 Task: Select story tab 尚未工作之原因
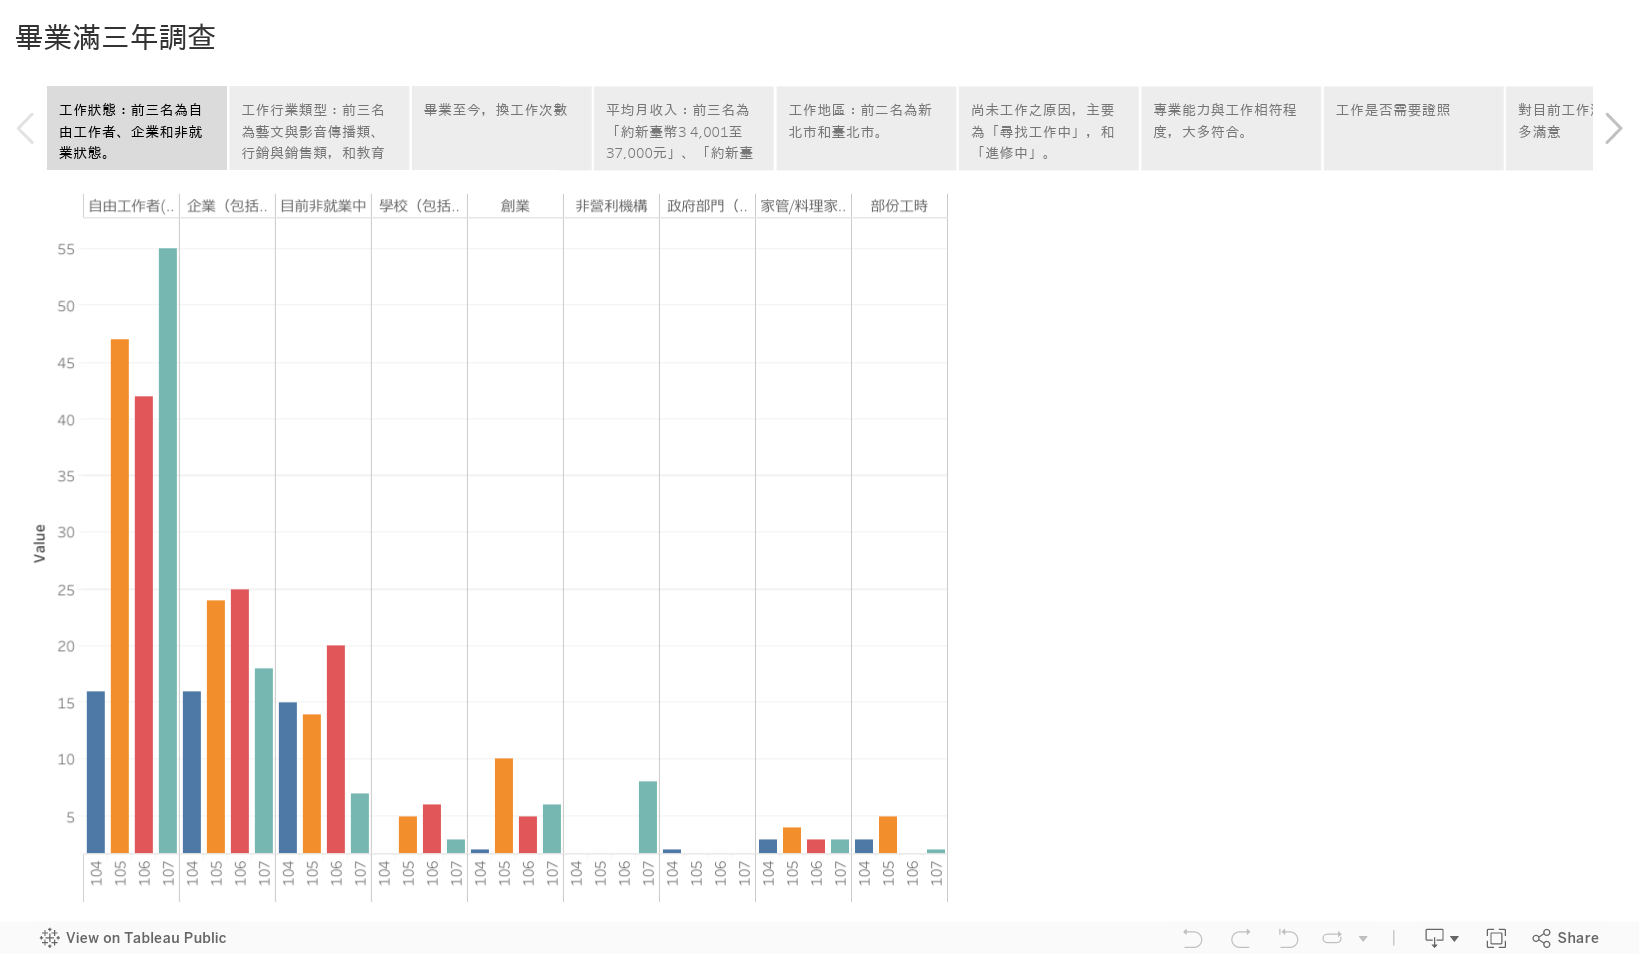click(x=1049, y=128)
